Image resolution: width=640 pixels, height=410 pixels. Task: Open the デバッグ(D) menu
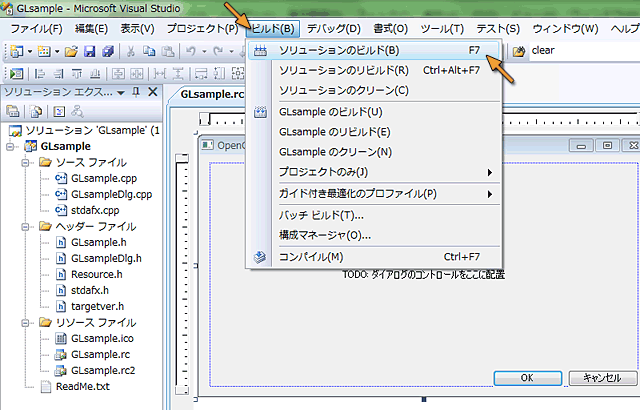tap(333, 29)
